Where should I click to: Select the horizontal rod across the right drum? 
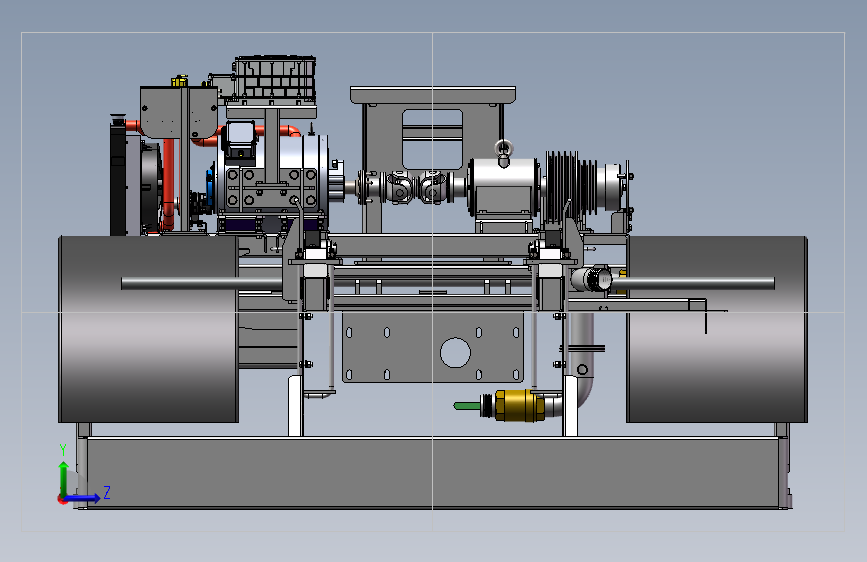[692, 284]
